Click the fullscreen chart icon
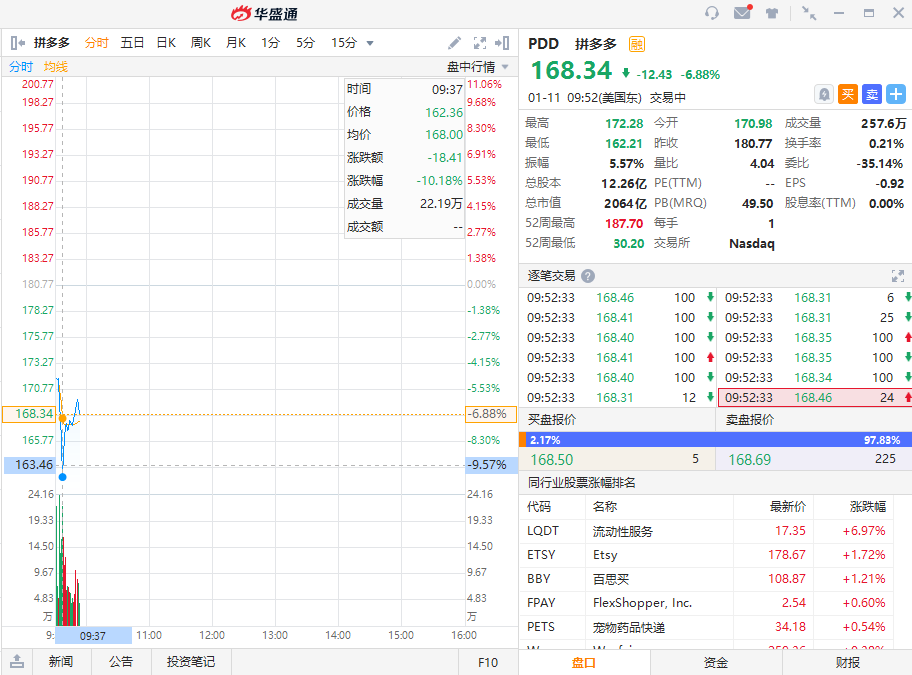 tap(479, 43)
